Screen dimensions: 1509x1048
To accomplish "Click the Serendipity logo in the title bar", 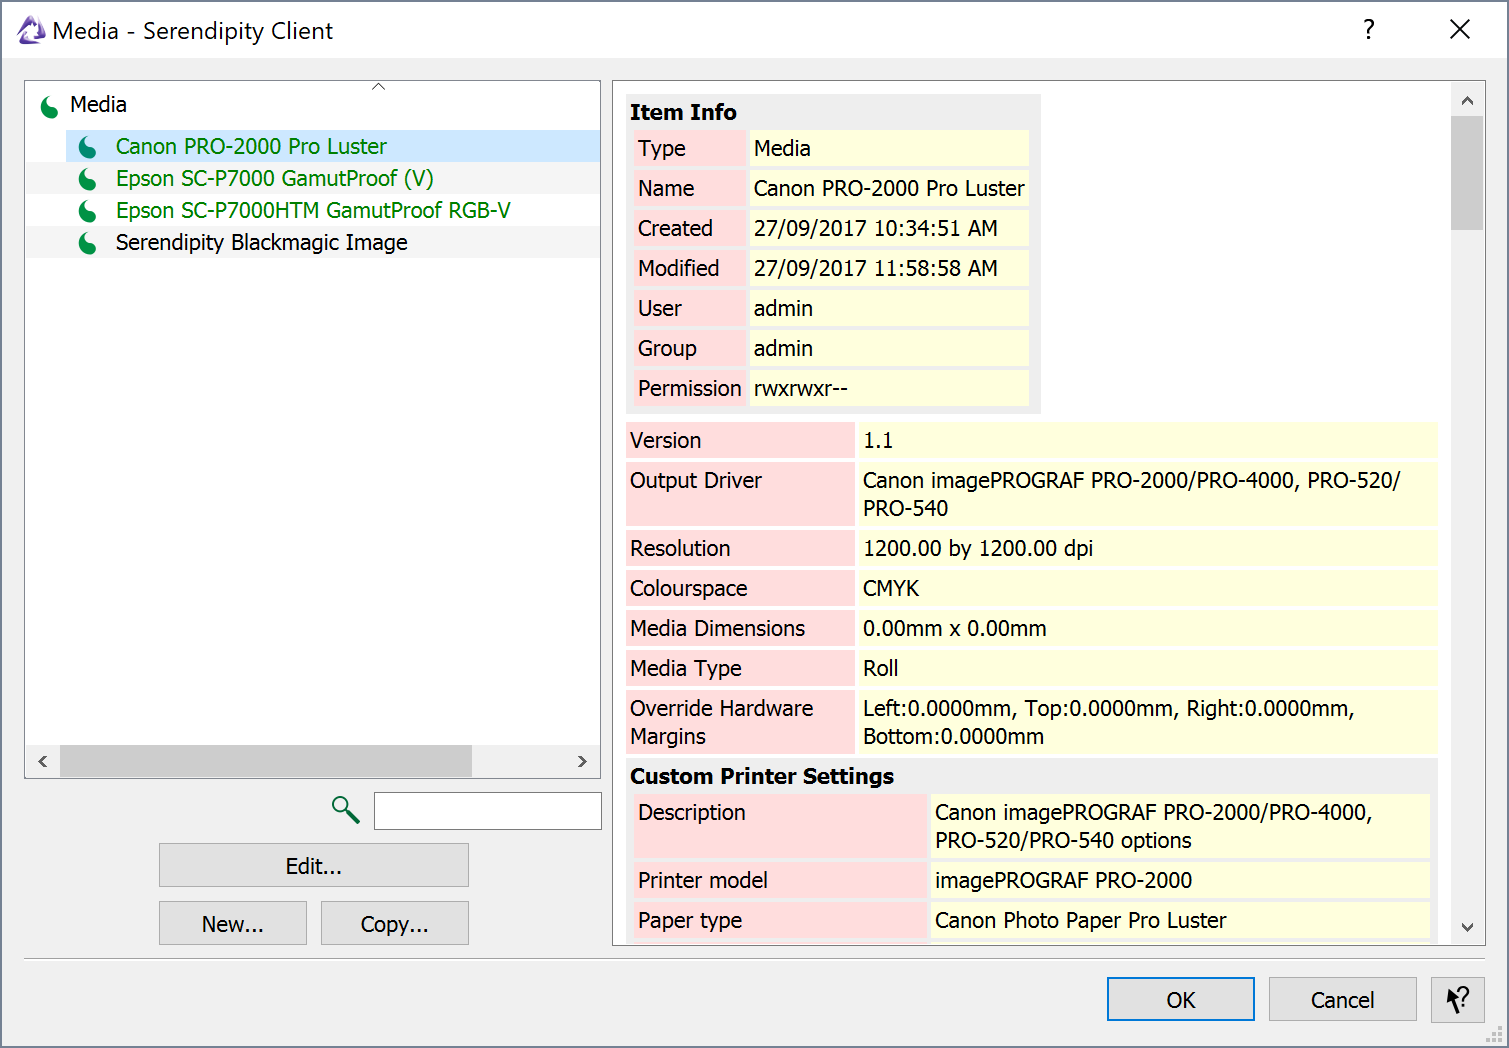I will tap(29, 29).
